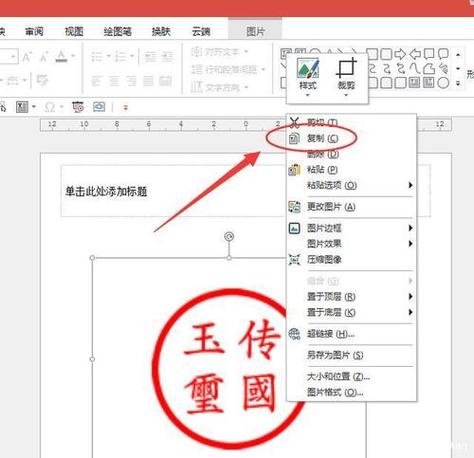Choose 剪切(T) from the context menu
Viewport: 474px width, 458px height.
tap(351, 122)
